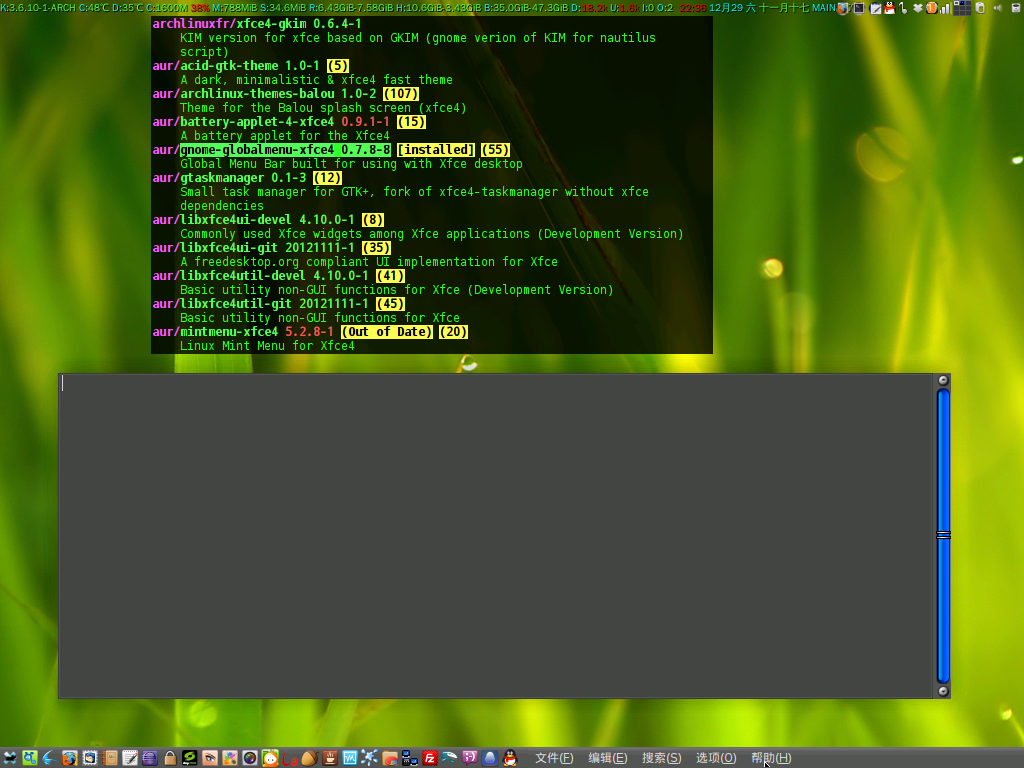
Task: Click the [installed] tag in terminal output
Action: click(436, 150)
